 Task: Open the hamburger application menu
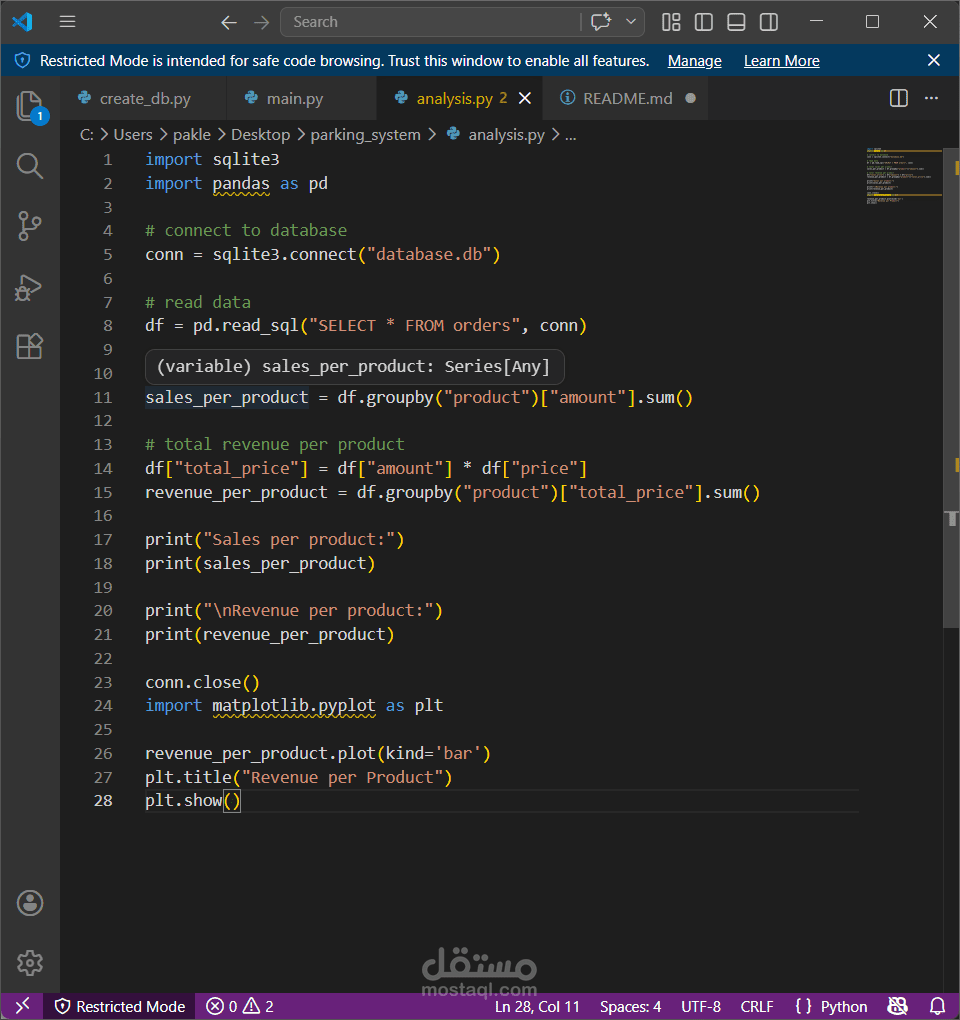pyautogui.click(x=68, y=21)
